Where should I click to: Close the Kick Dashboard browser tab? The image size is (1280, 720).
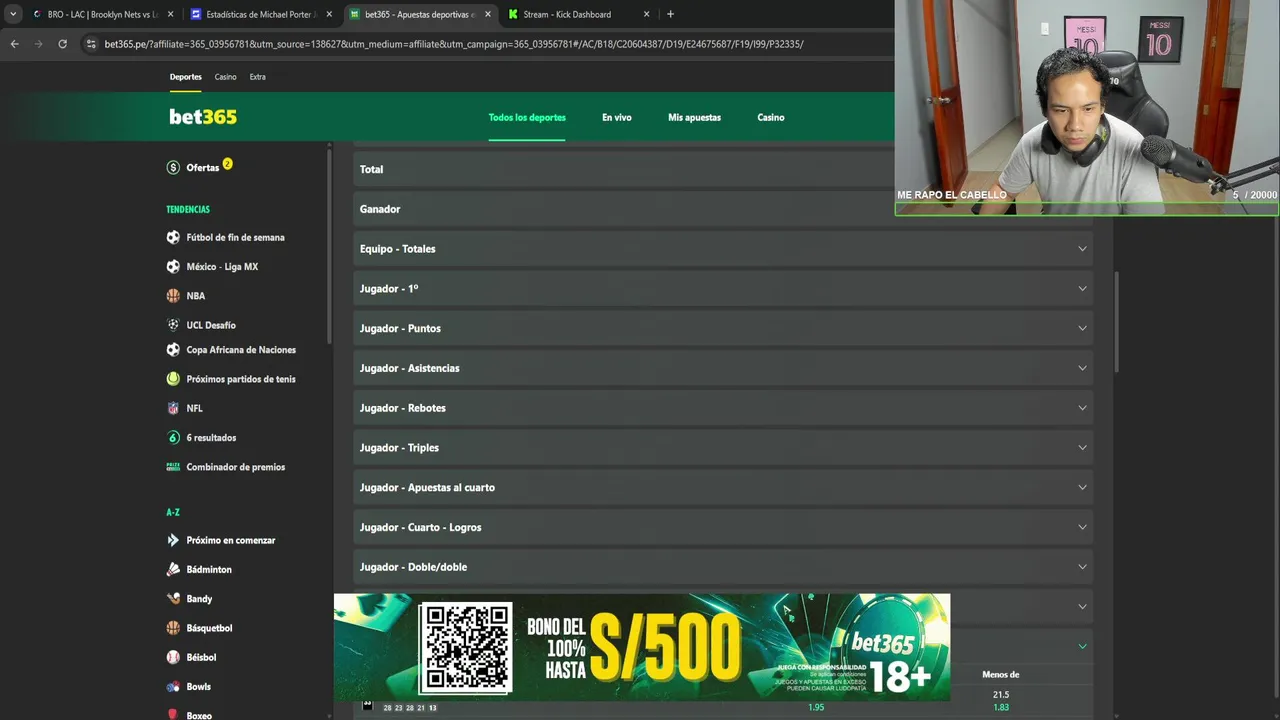pyautogui.click(x=646, y=14)
